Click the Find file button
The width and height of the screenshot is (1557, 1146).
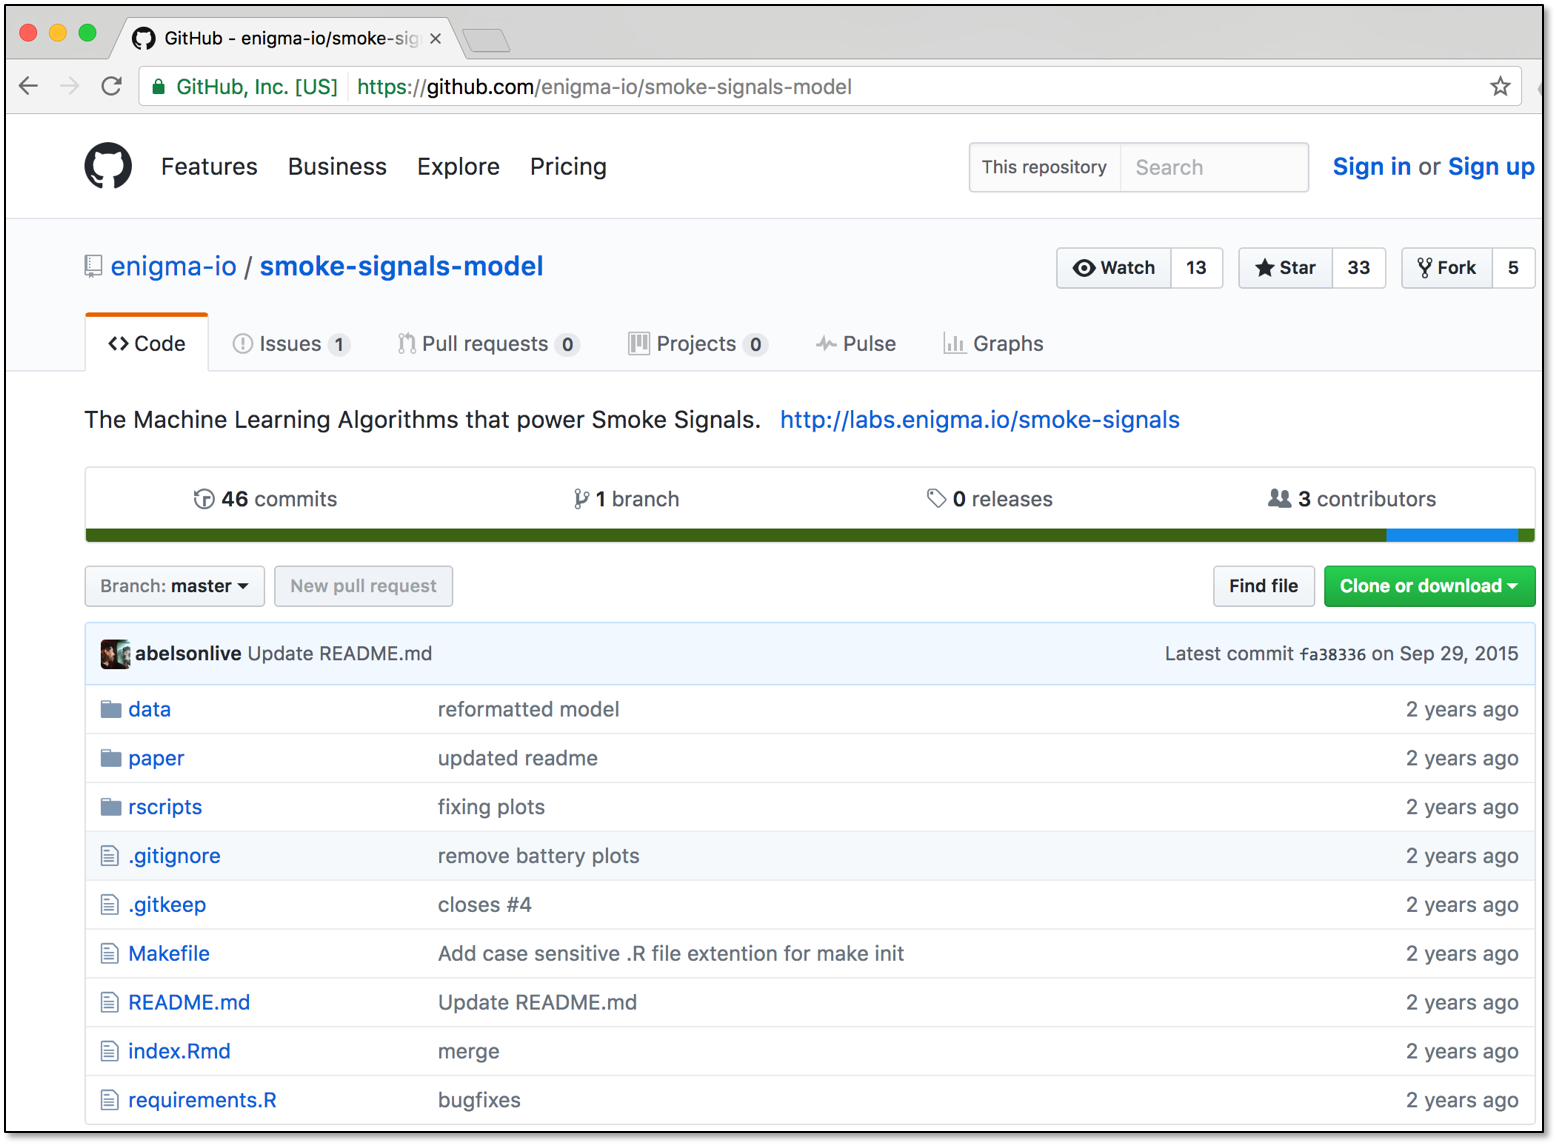point(1264,587)
